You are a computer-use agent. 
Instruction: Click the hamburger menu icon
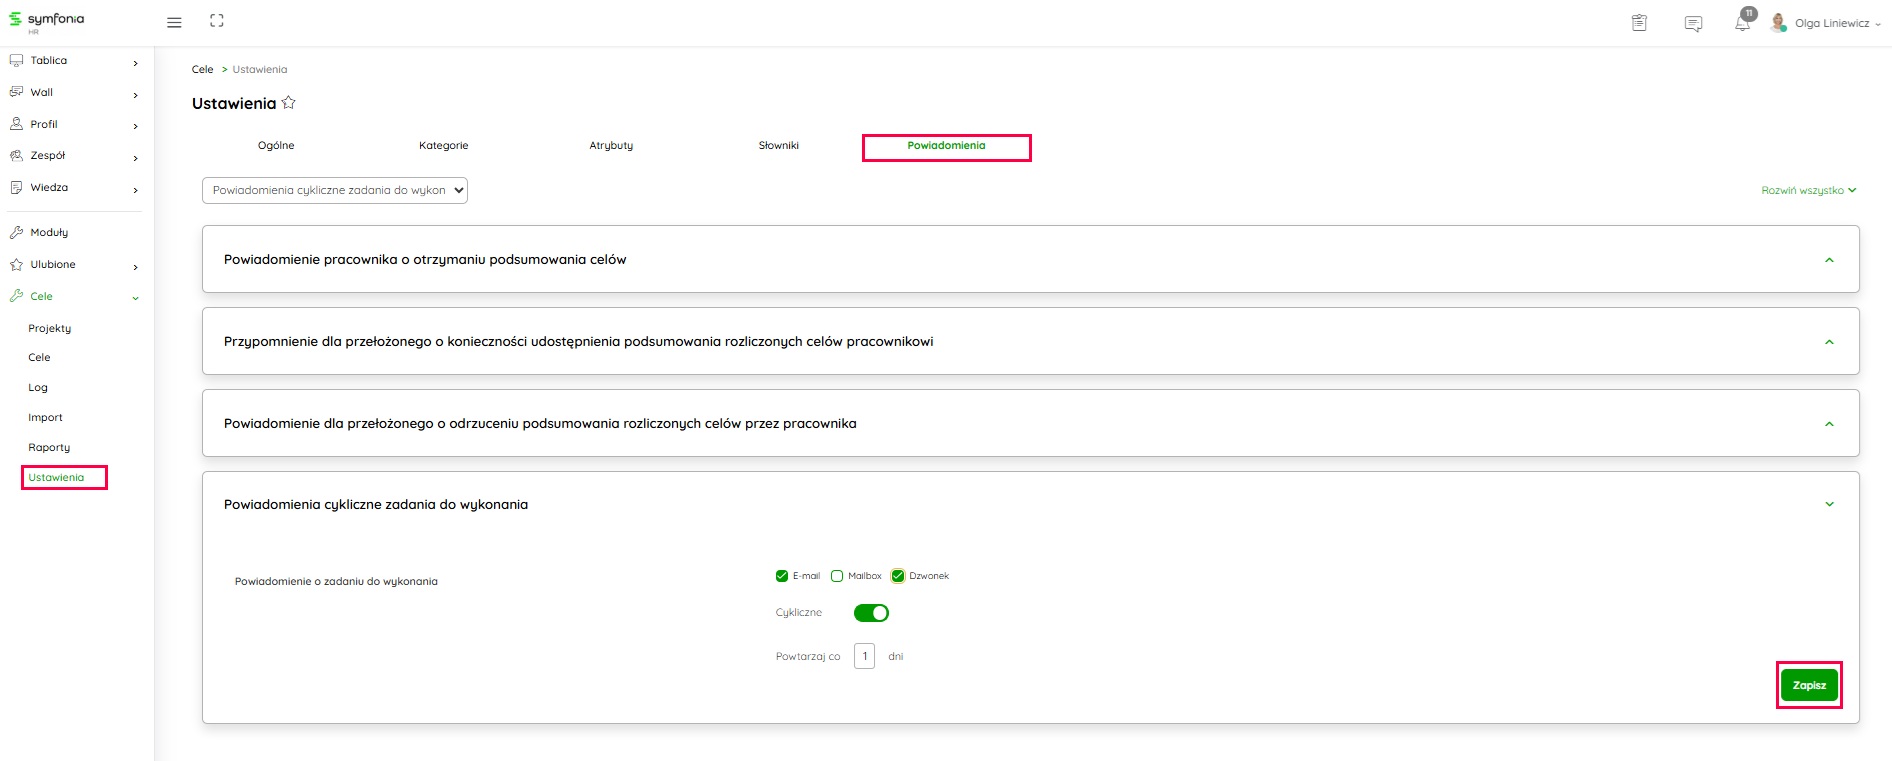tap(174, 22)
